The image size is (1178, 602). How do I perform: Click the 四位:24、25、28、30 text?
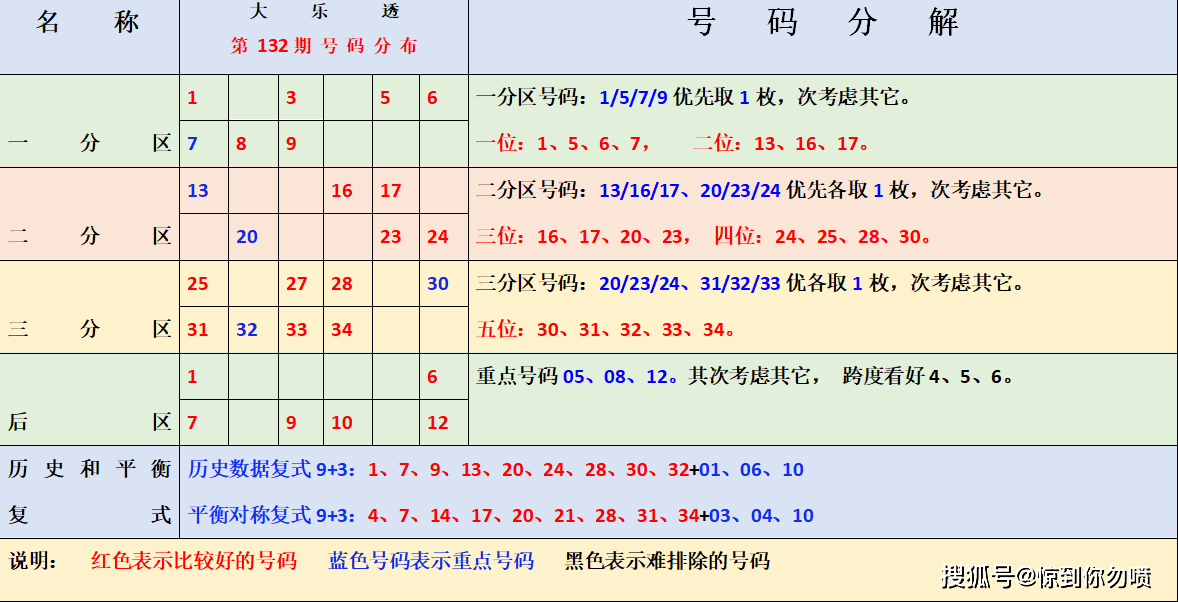(823, 237)
